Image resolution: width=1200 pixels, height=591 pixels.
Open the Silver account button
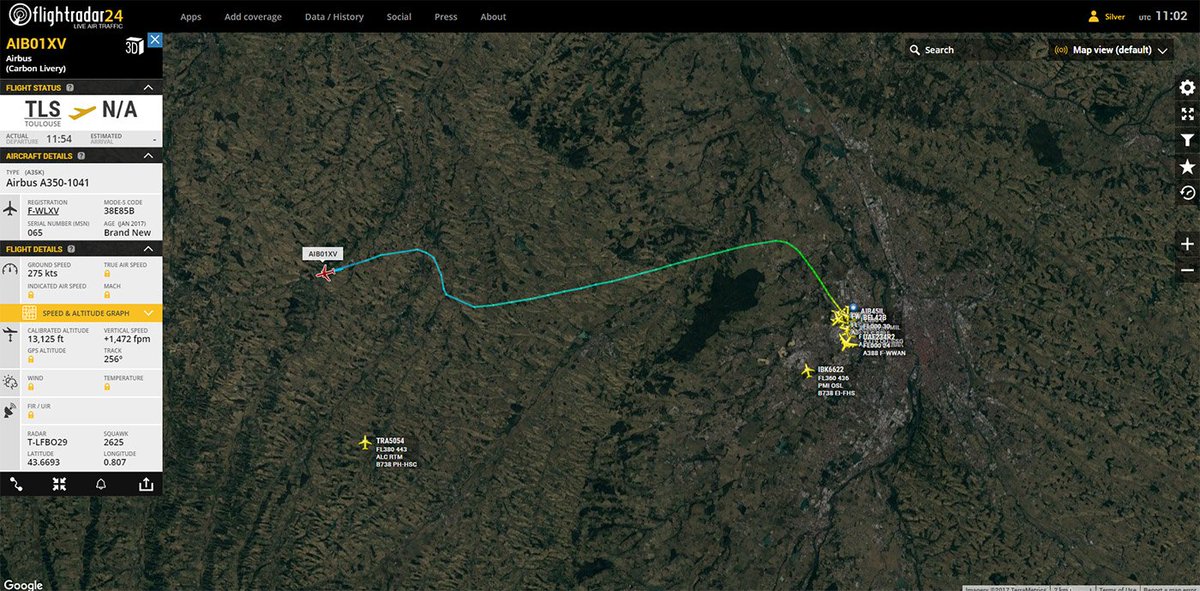pos(1106,17)
